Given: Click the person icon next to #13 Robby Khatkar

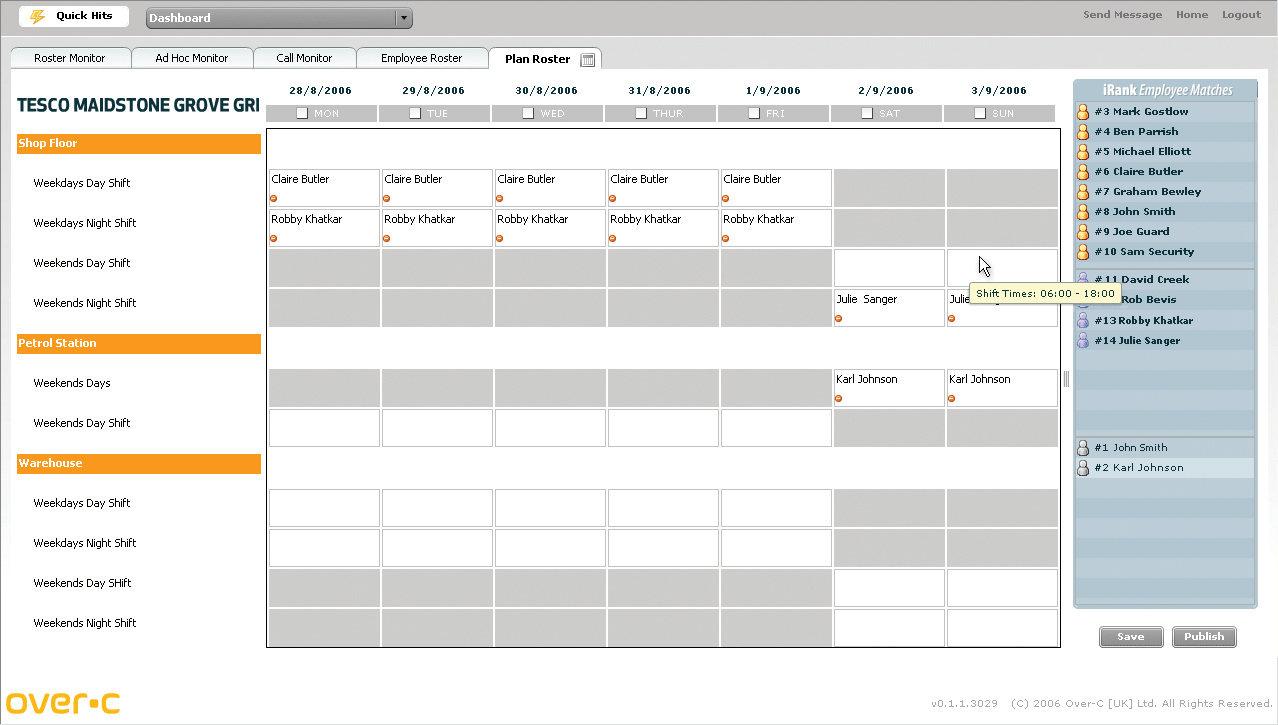Looking at the screenshot, I should coord(1082,321).
